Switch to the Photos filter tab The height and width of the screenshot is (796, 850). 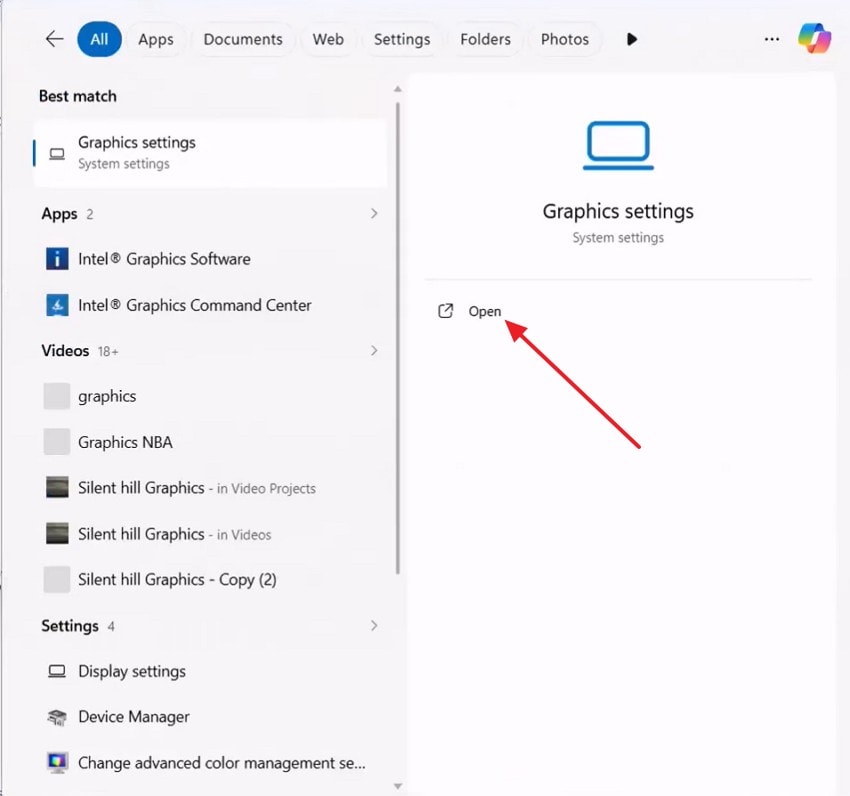(564, 39)
